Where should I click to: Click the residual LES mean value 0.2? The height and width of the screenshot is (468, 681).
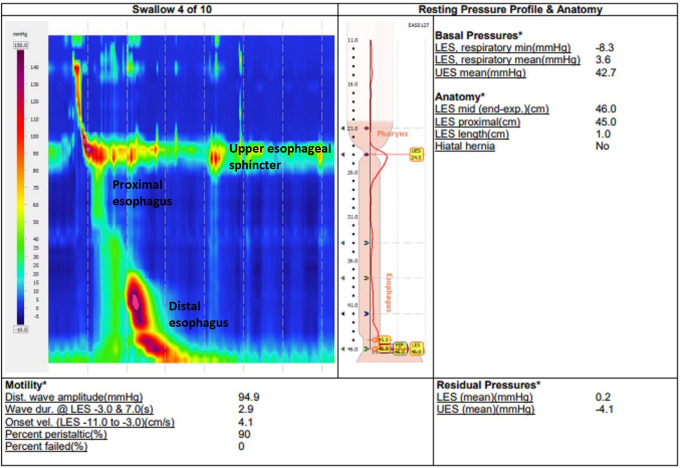[603, 397]
